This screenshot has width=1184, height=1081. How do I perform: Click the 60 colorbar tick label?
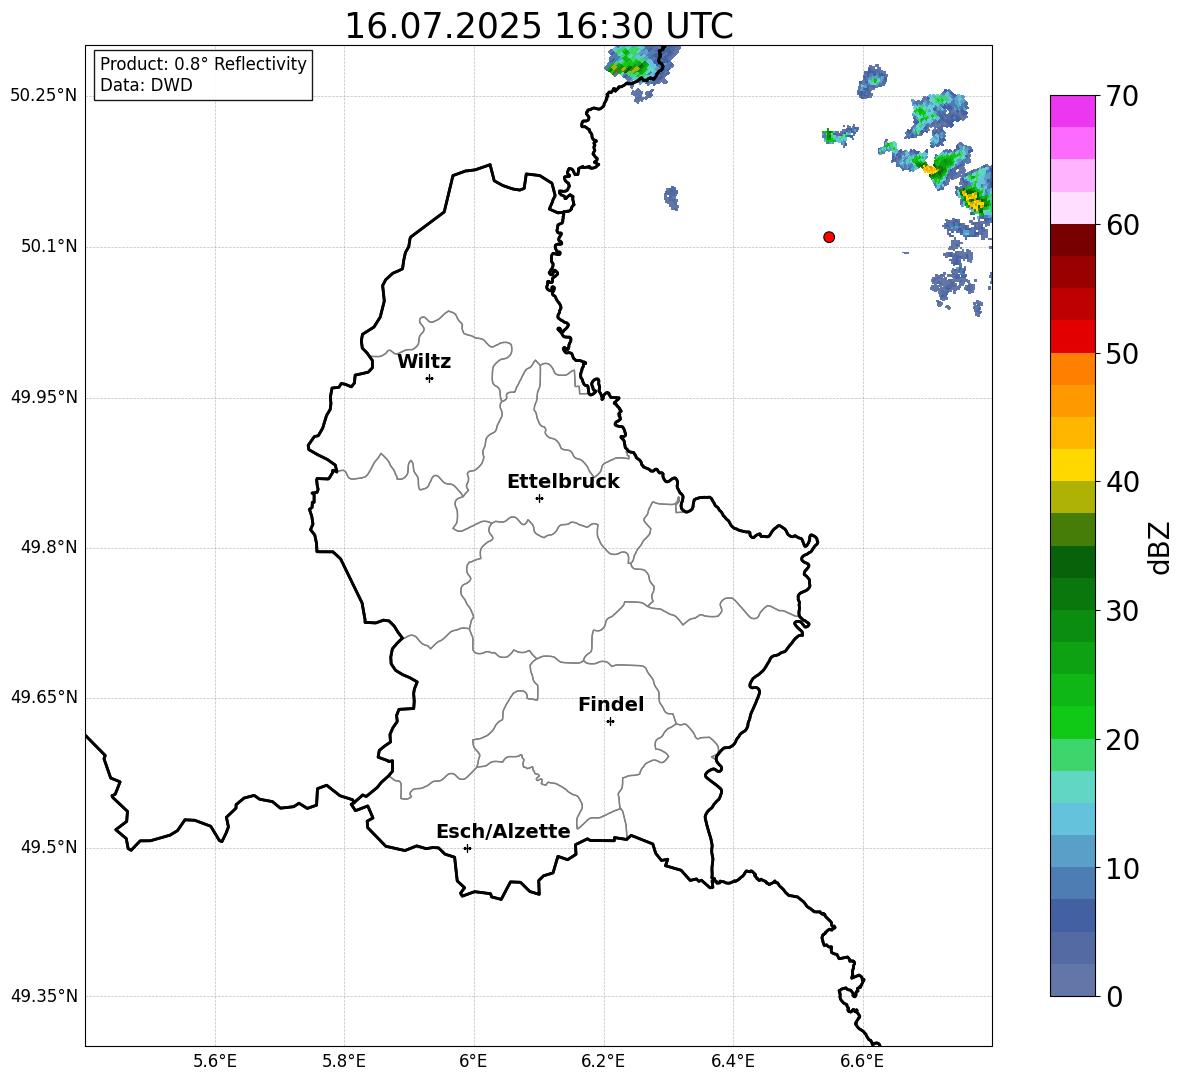1122,225
